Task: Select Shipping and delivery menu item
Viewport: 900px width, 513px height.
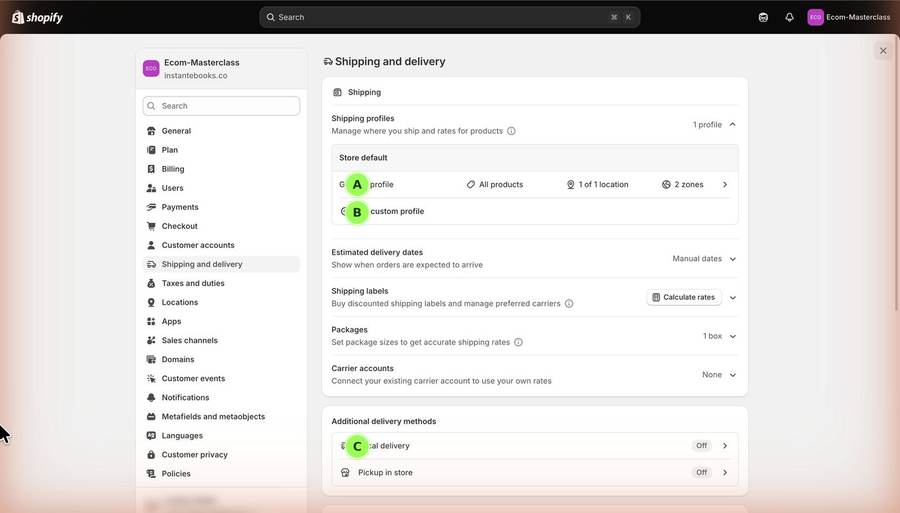Action: pos(221,264)
